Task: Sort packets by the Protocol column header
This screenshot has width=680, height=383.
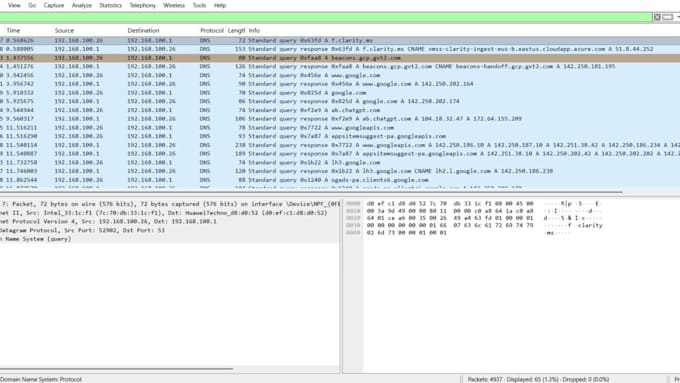Action: click(x=212, y=30)
